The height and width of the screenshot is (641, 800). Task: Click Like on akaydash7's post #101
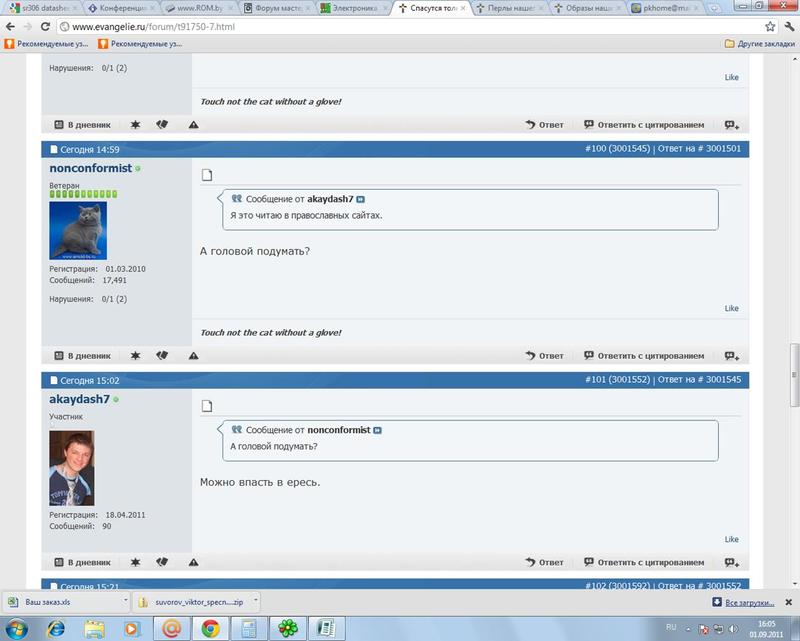[731, 539]
